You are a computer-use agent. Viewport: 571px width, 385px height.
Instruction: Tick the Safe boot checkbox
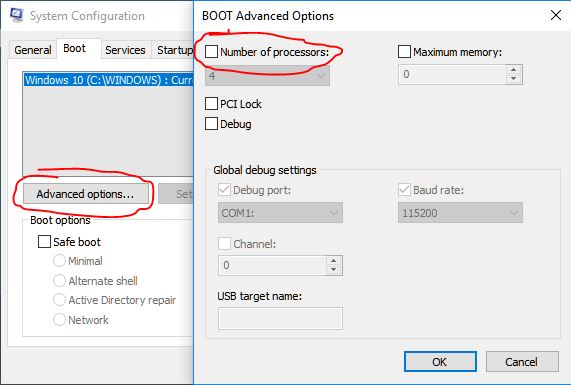point(44,241)
